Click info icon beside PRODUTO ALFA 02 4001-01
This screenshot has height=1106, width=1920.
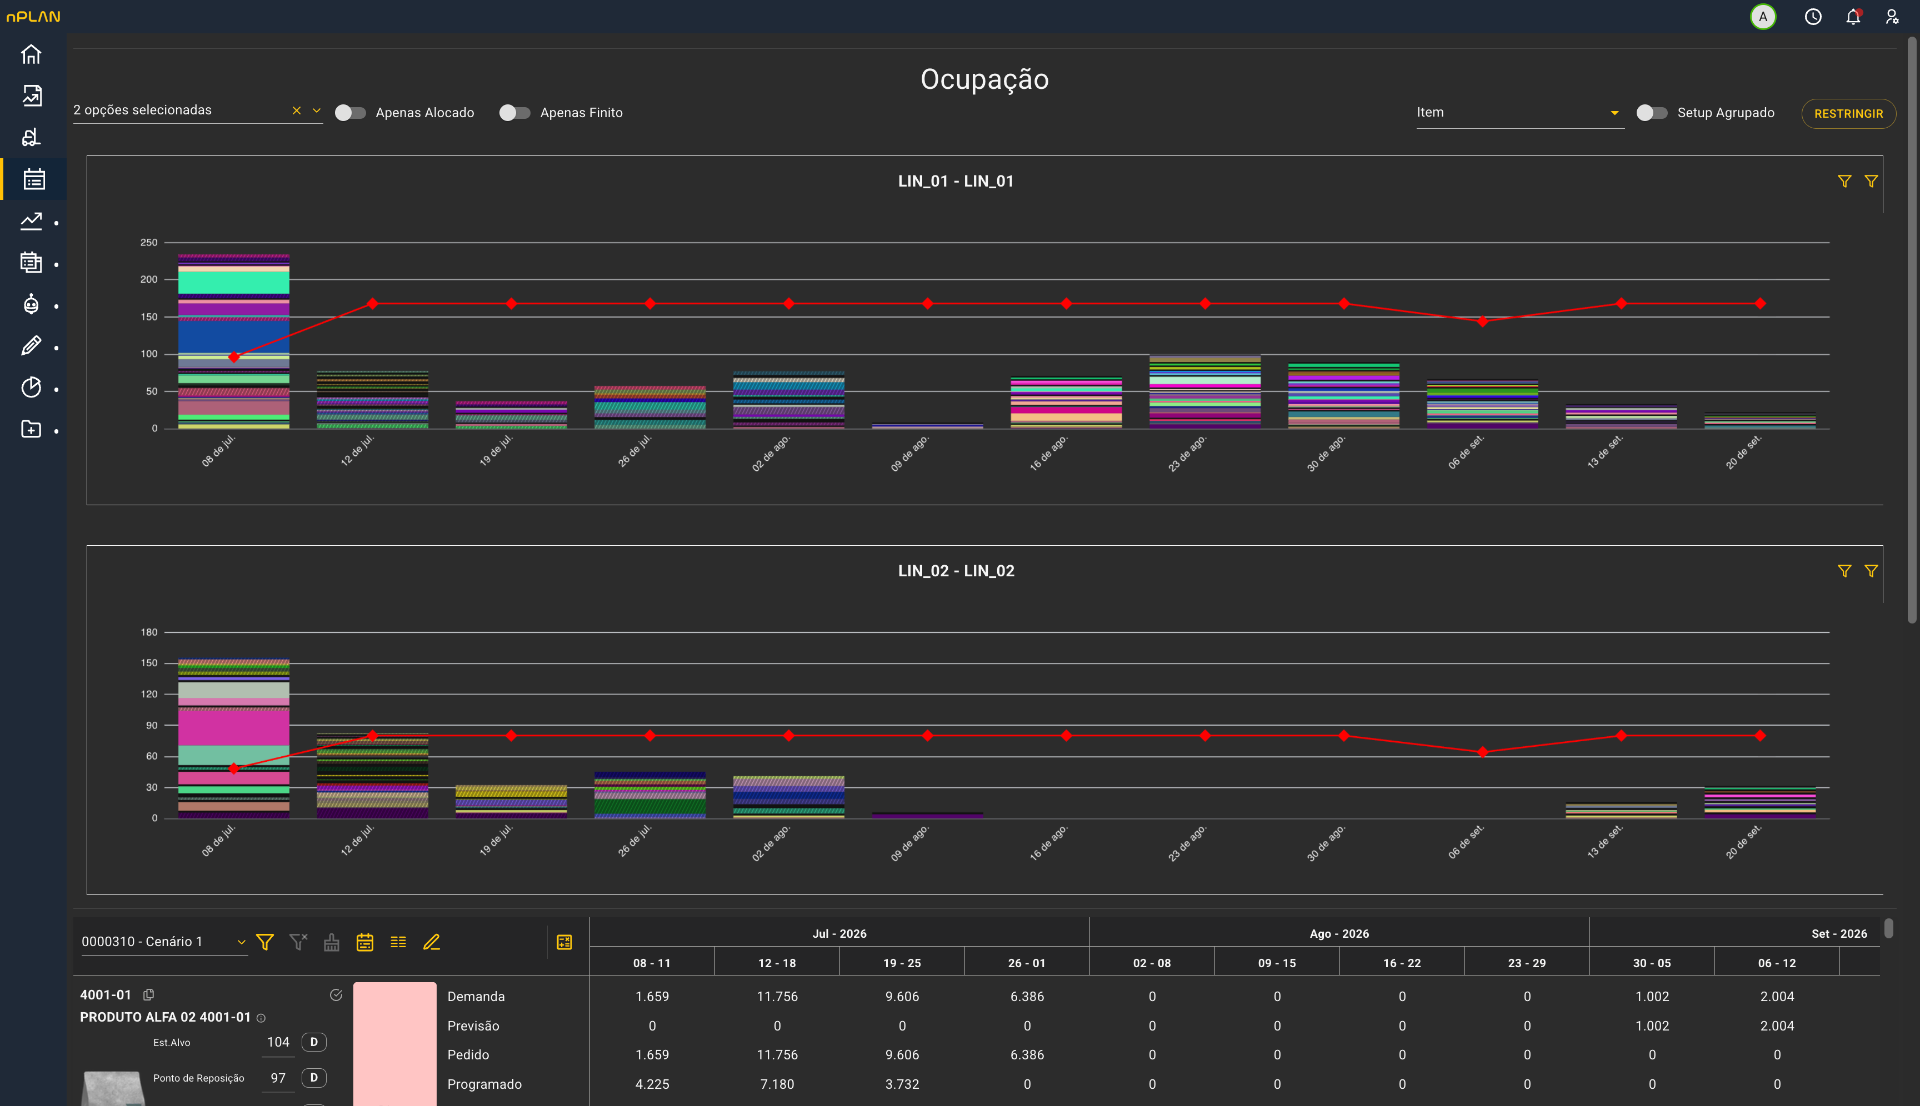tap(261, 1018)
